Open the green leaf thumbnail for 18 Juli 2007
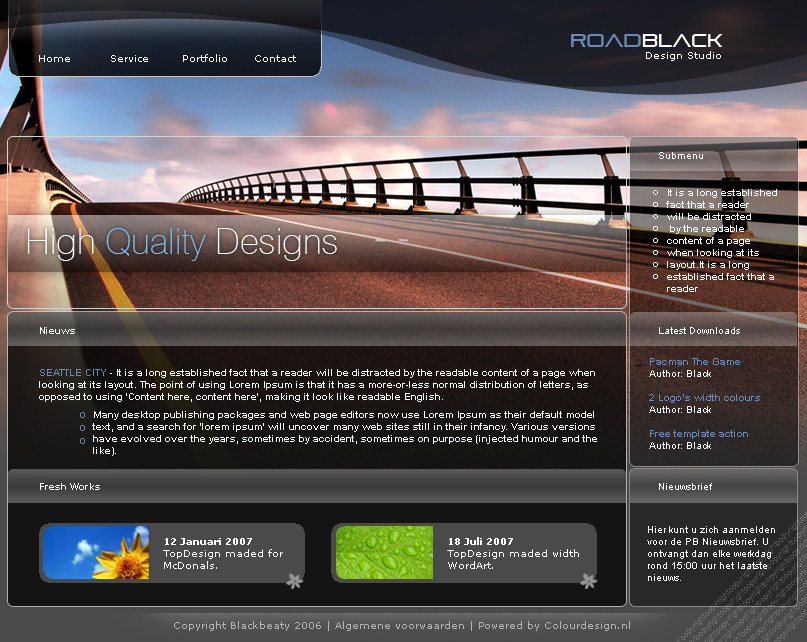Viewport: 807px width, 642px height. [x=384, y=552]
